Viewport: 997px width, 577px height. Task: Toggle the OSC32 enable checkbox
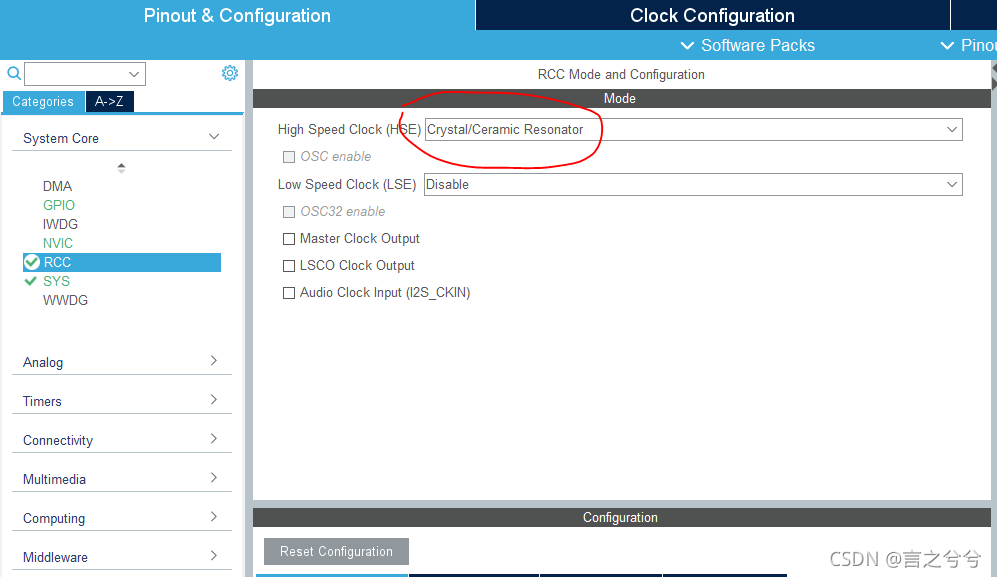pos(289,212)
